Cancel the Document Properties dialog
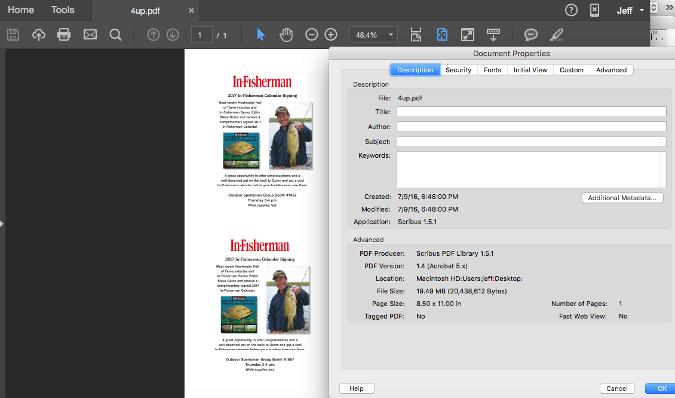 (617, 389)
